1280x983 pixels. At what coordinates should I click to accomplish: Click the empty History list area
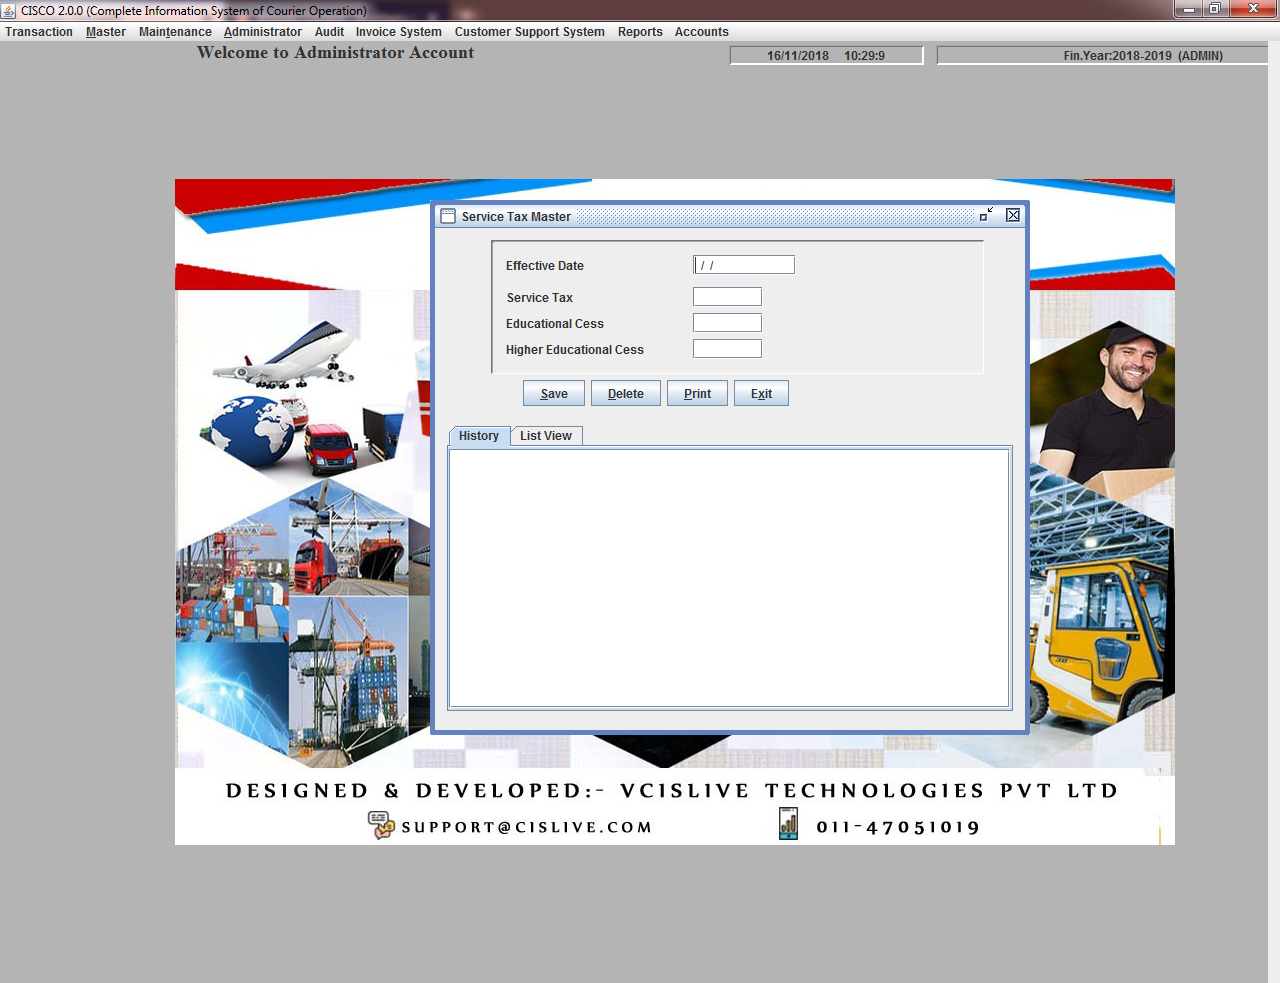coord(729,578)
